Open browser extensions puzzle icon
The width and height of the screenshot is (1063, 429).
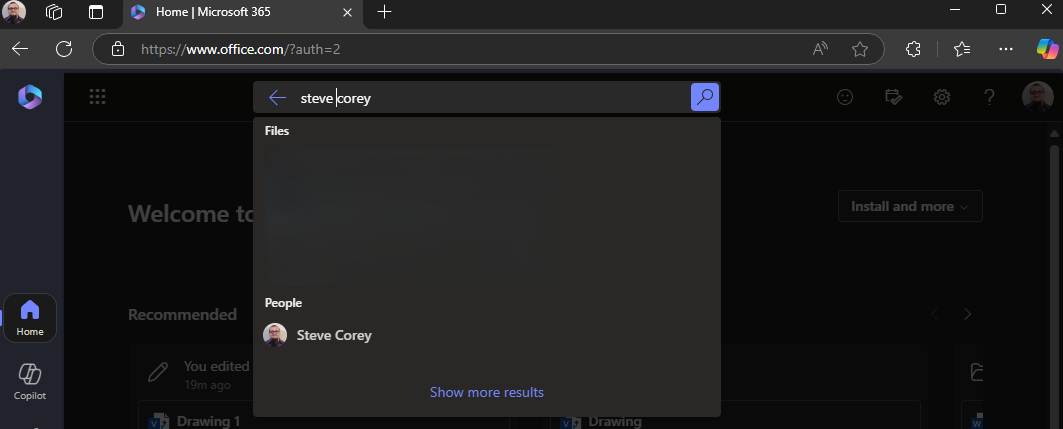click(912, 48)
